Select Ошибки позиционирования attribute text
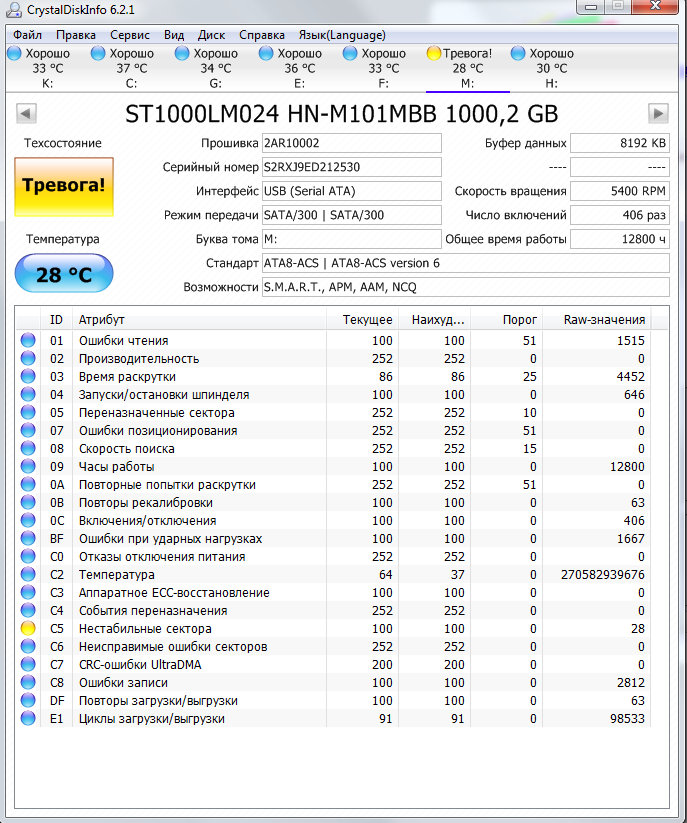The image size is (687, 823). [158, 431]
